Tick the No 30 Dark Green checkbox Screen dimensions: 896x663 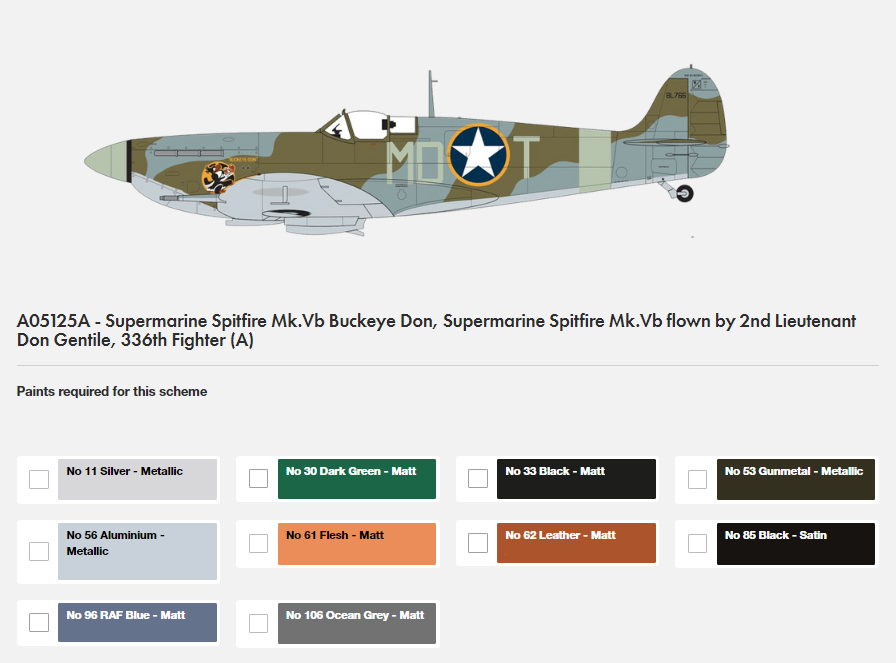click(258, 478)
